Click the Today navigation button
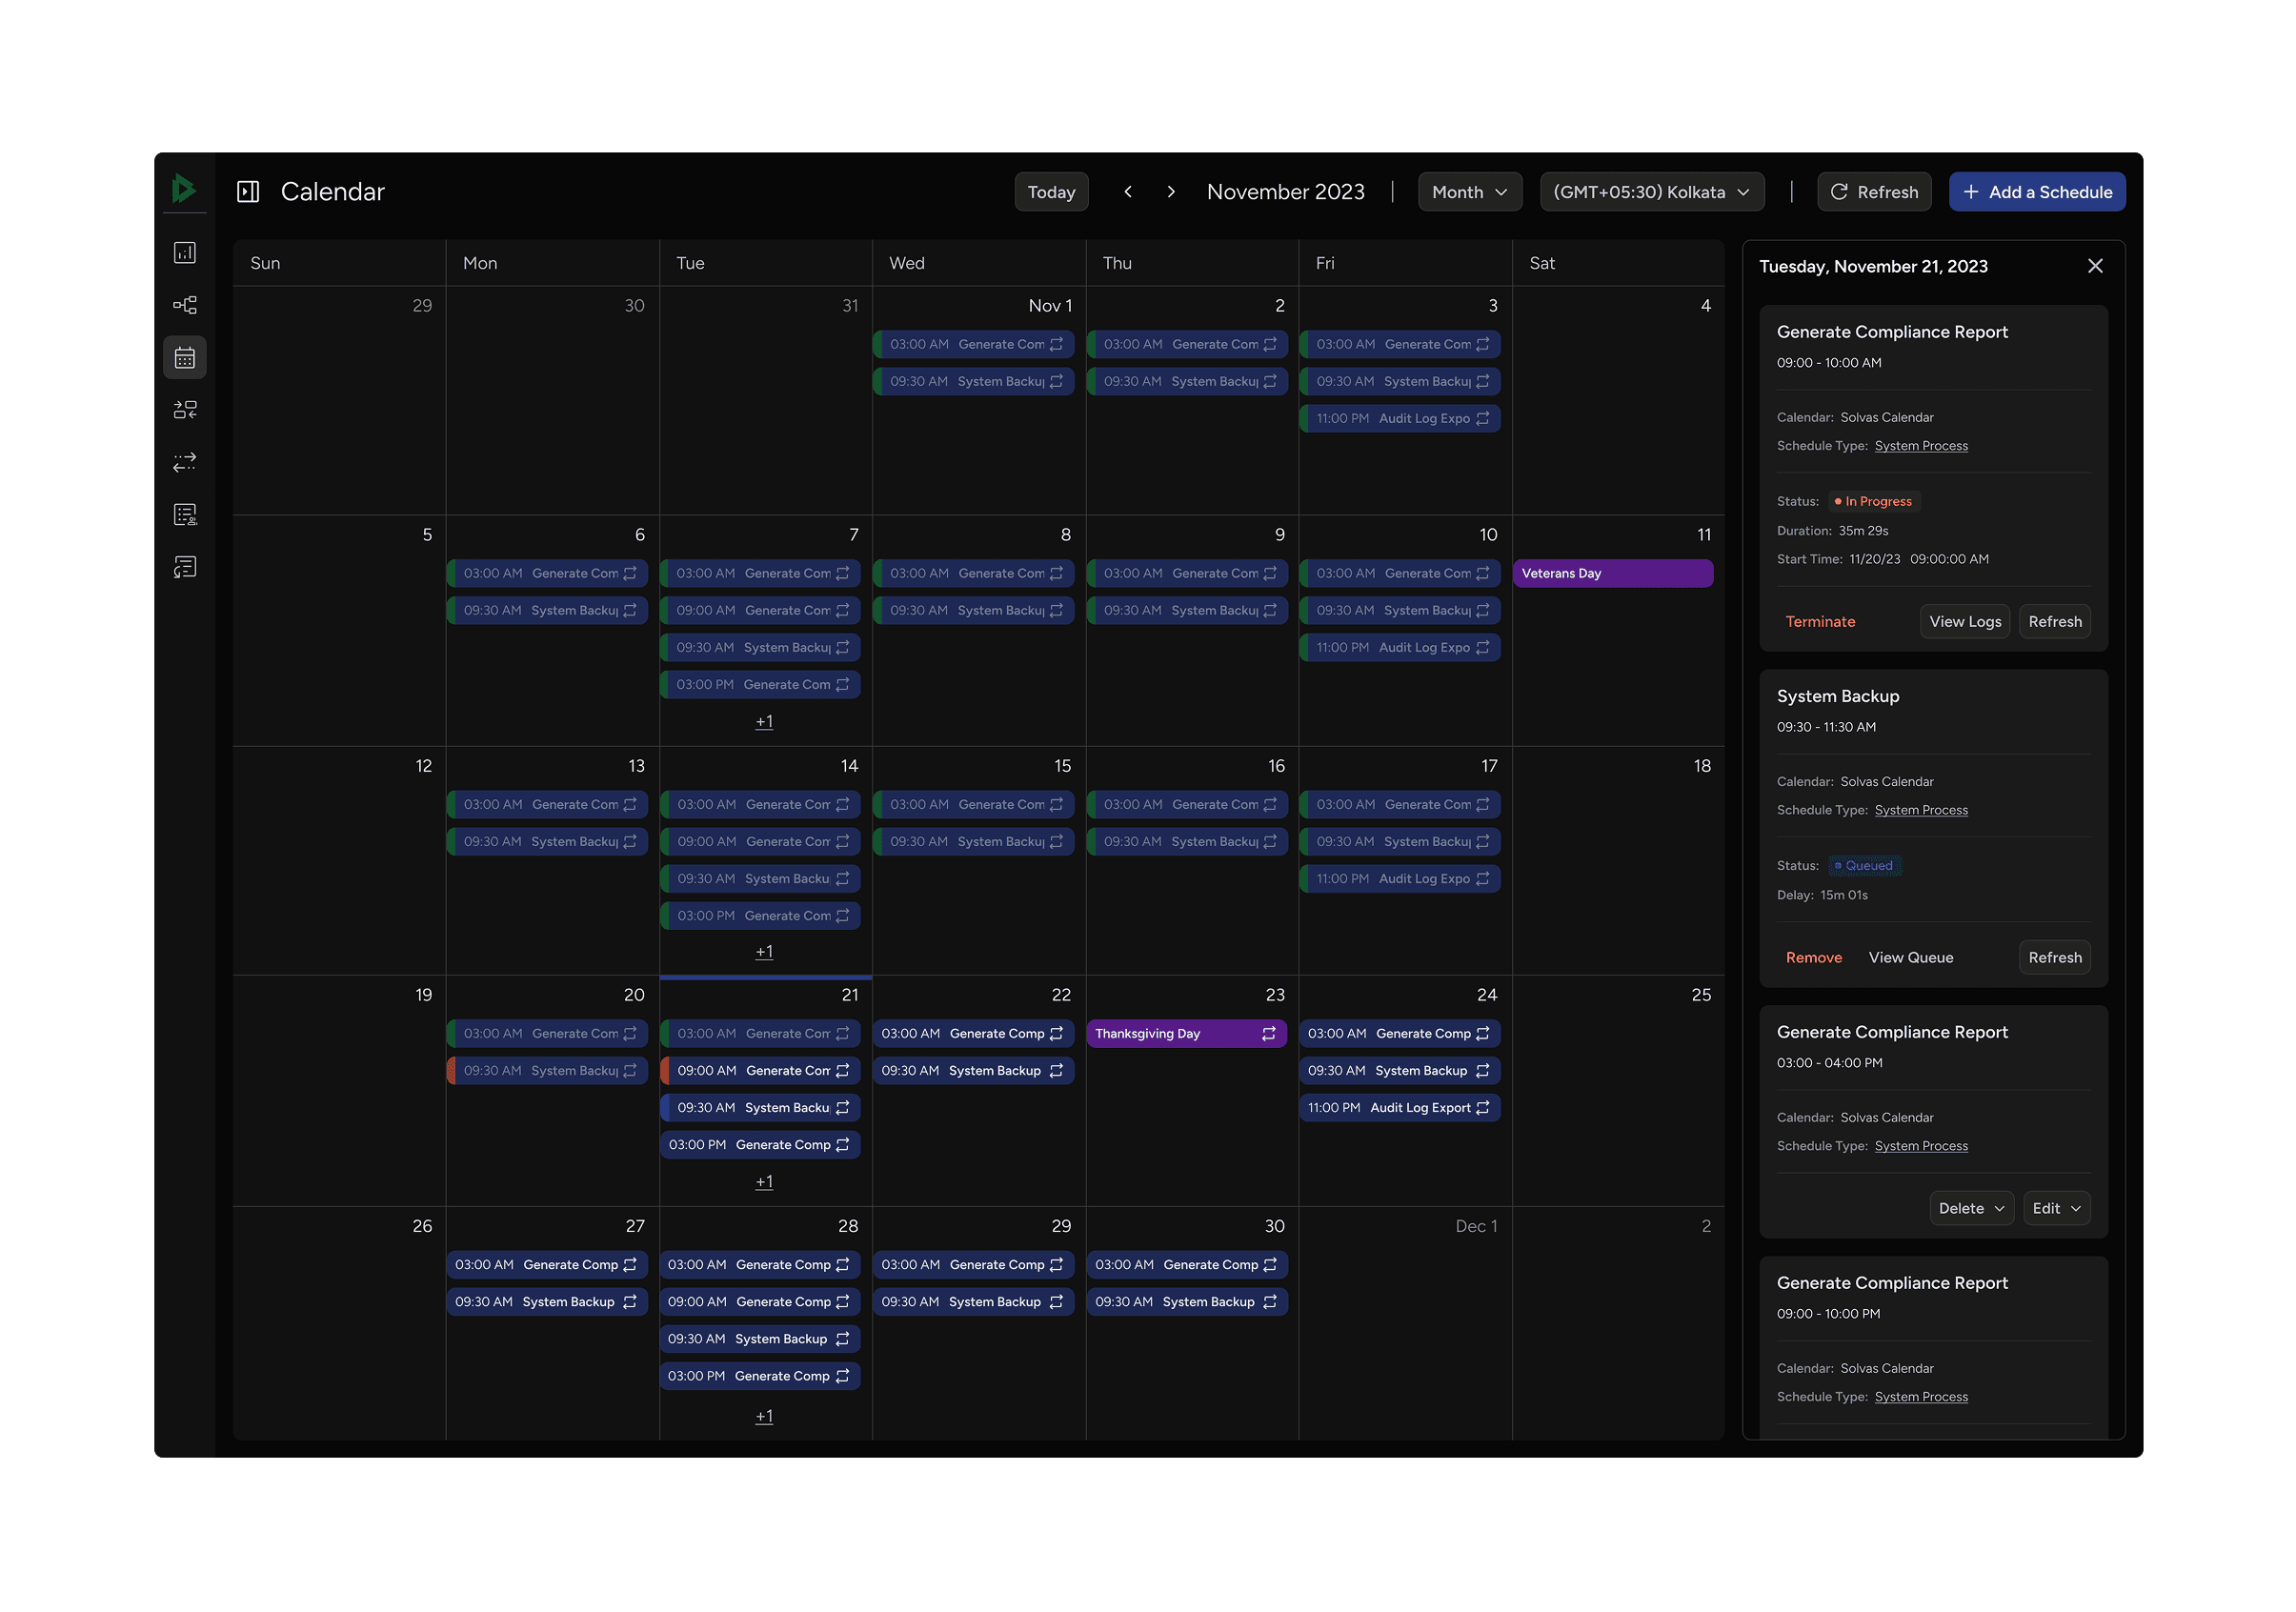 coord(1051,191)
